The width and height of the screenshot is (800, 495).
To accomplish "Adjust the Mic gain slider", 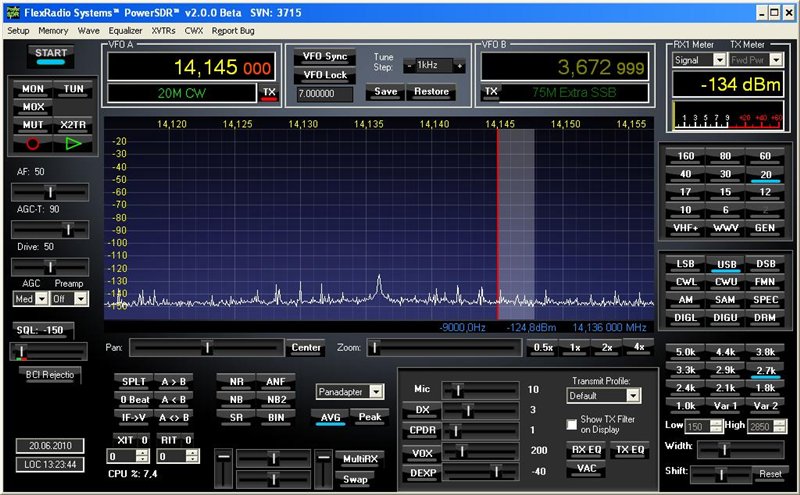I will tap(458, 390).
